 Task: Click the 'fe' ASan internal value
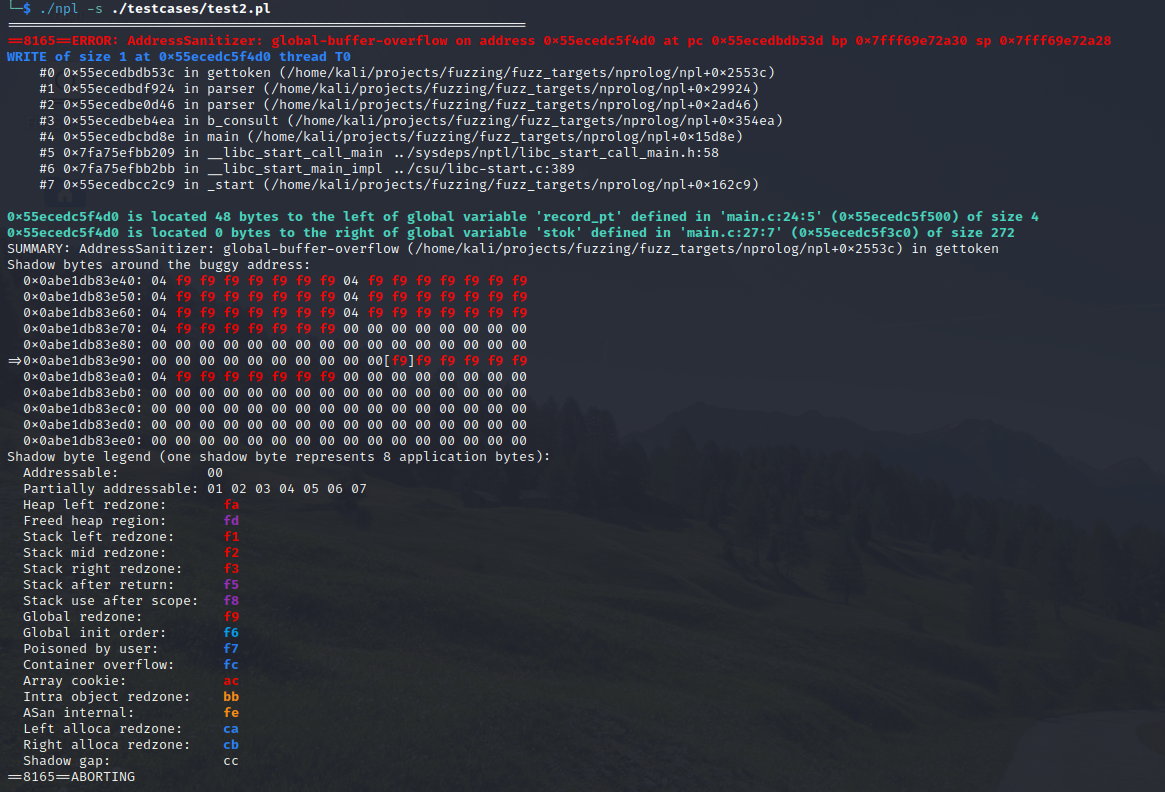pyautogui.click(x=231, y=712)
